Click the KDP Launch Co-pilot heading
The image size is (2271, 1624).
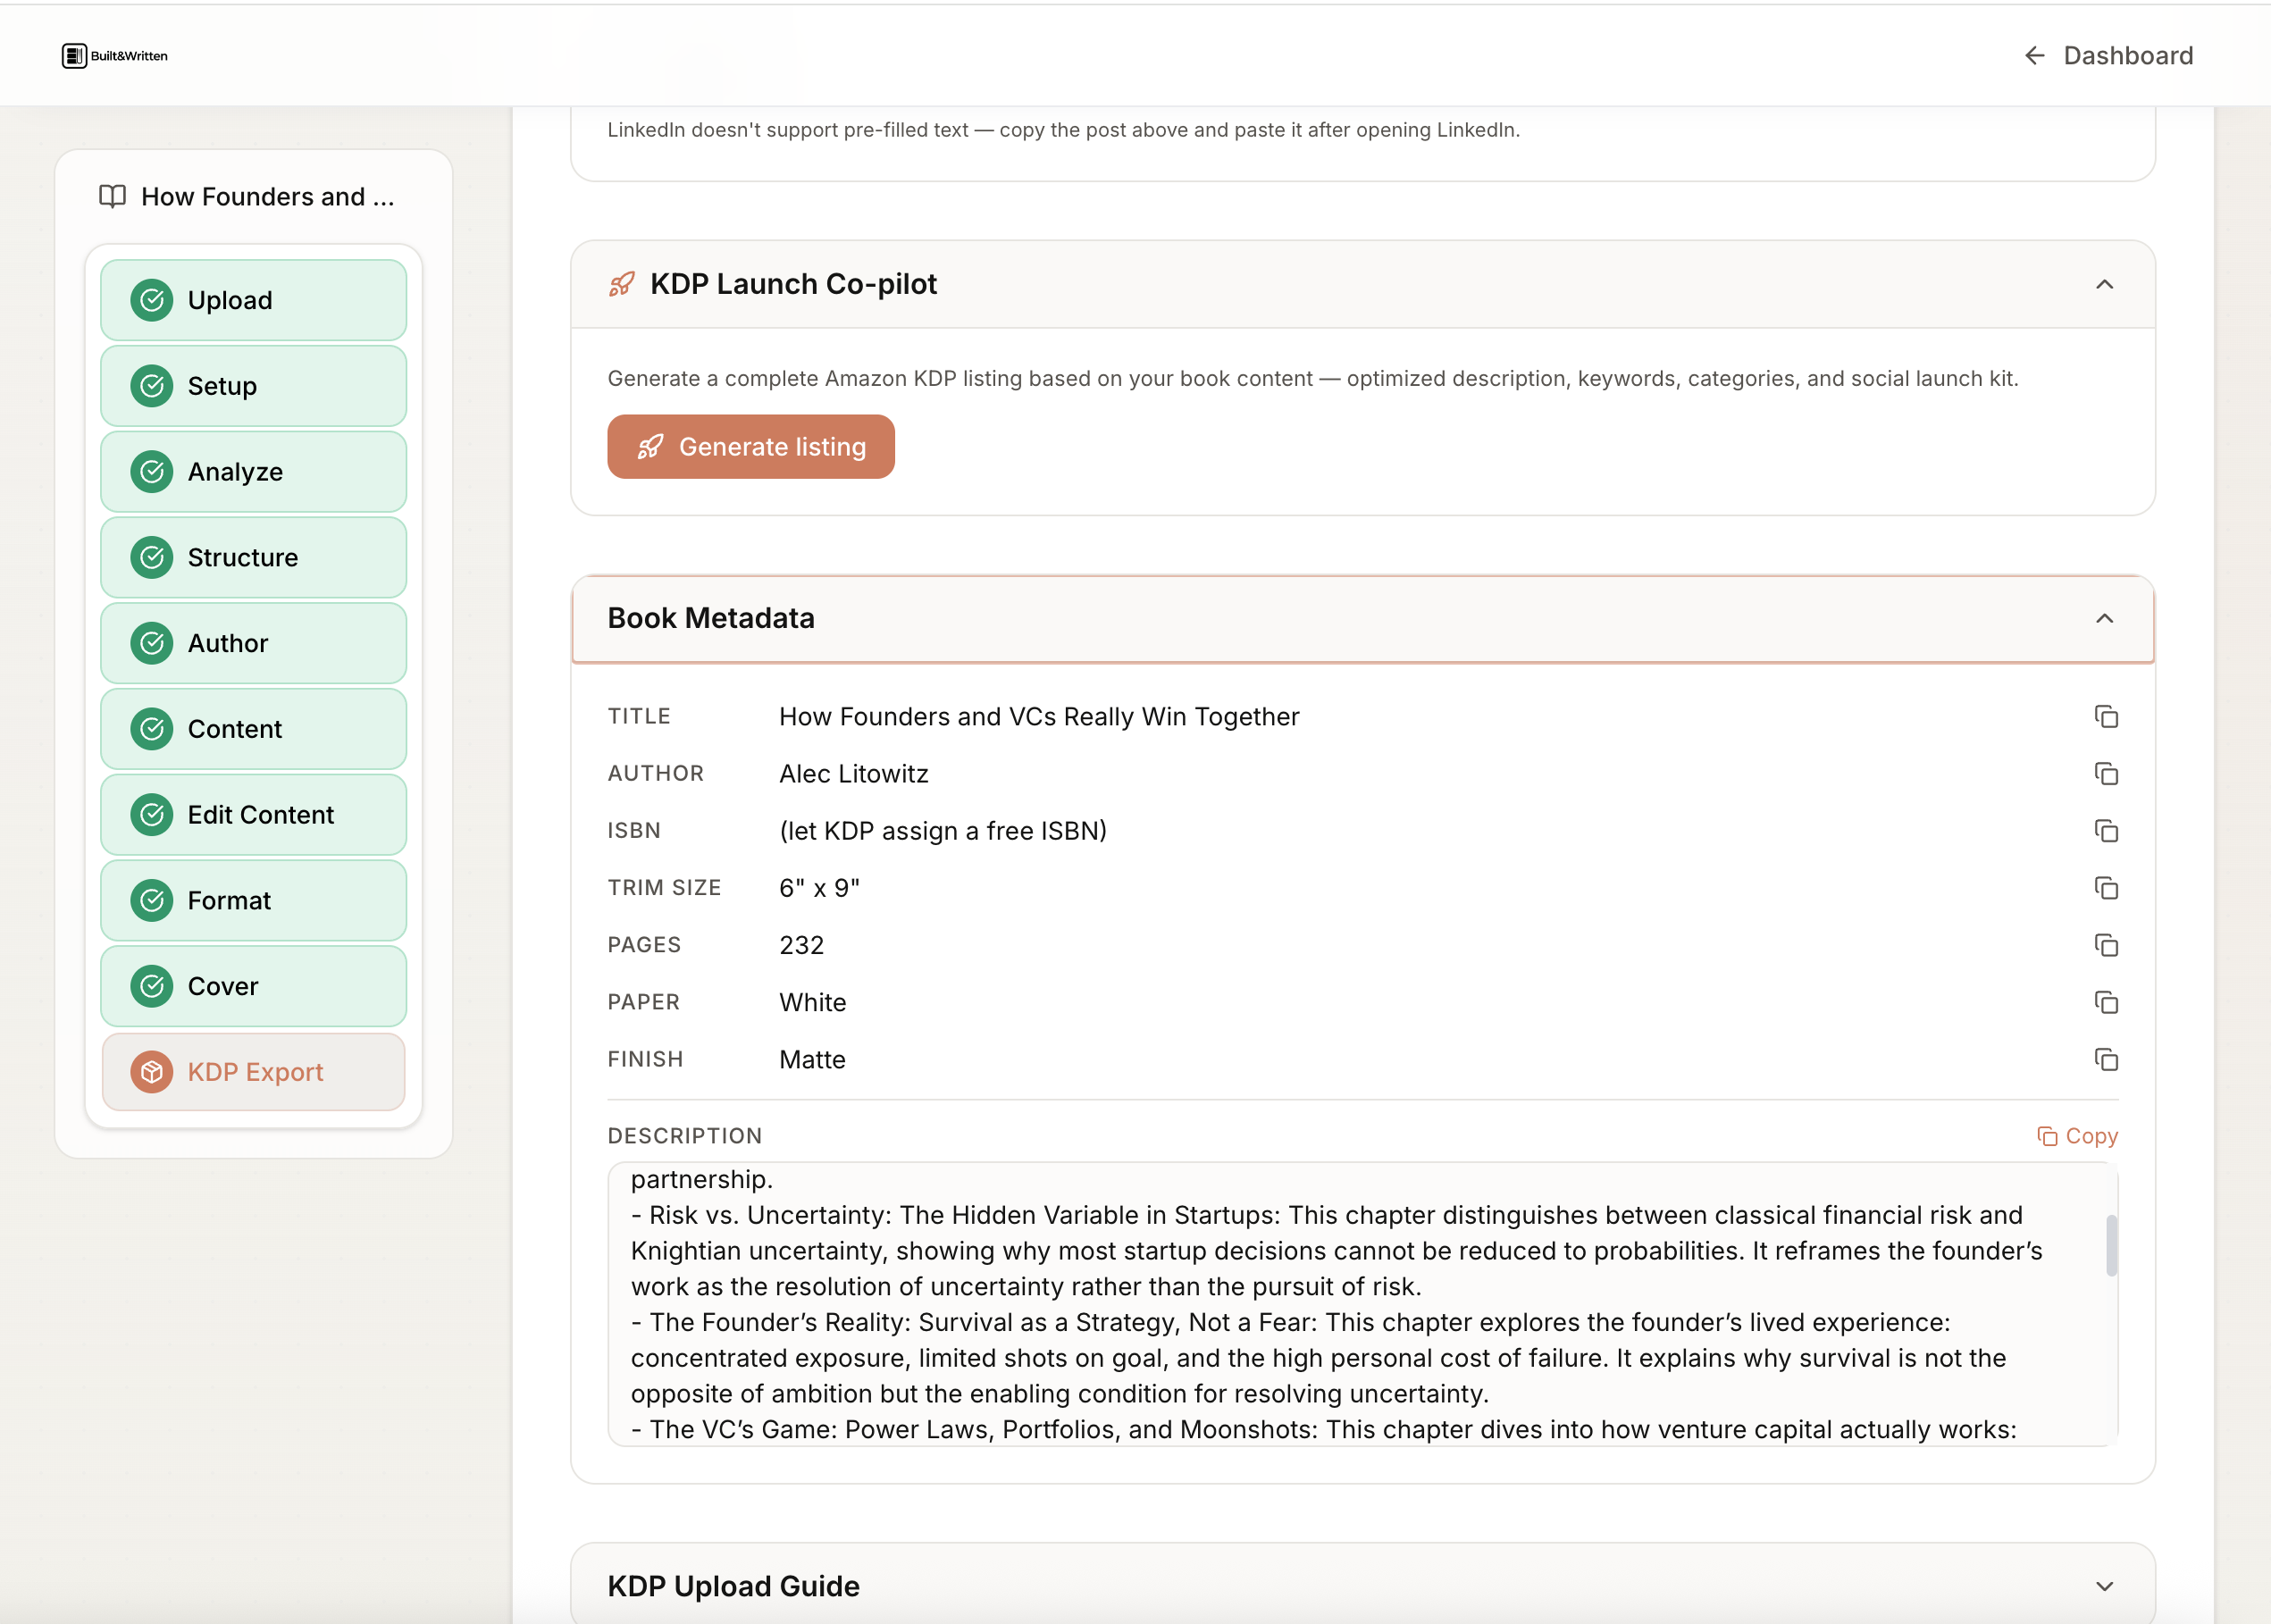pyautogui.click(x=793, y=285)
